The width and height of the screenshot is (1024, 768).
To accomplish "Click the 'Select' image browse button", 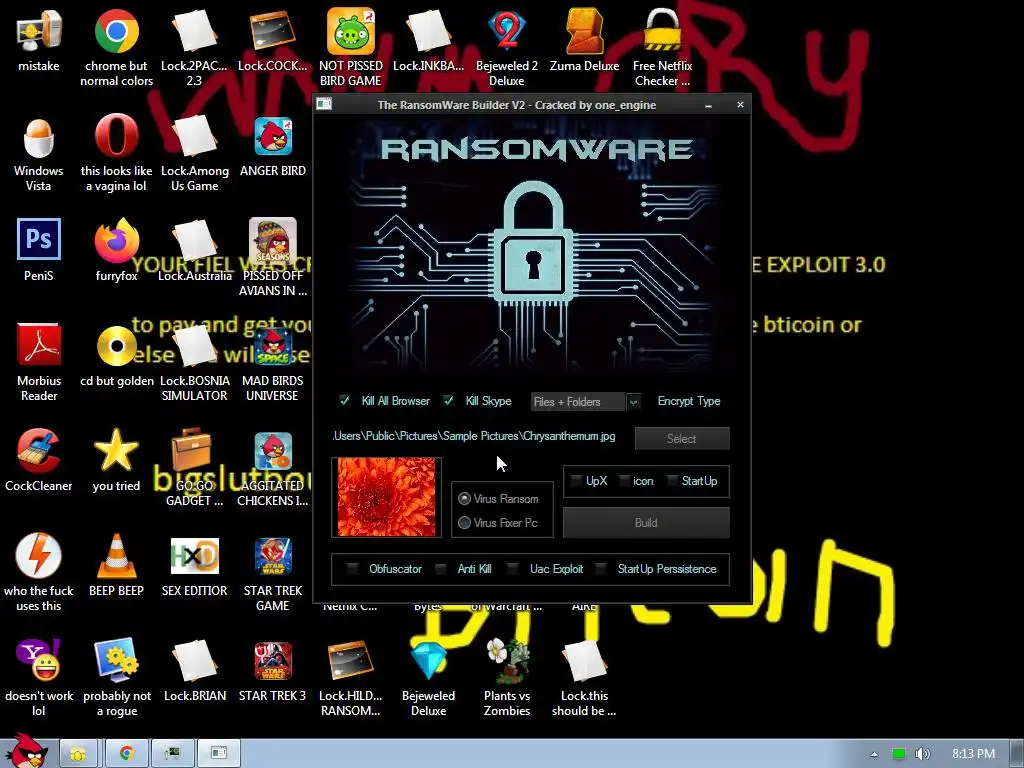I will 682,439.
